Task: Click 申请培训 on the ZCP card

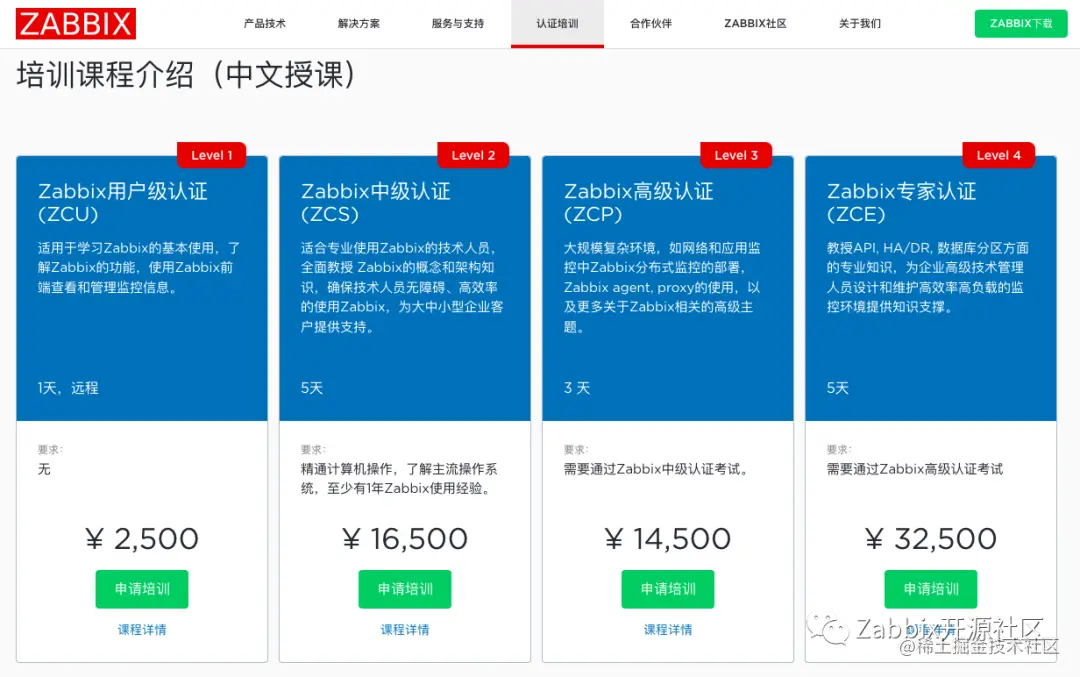Action: (x=667, y=589)
